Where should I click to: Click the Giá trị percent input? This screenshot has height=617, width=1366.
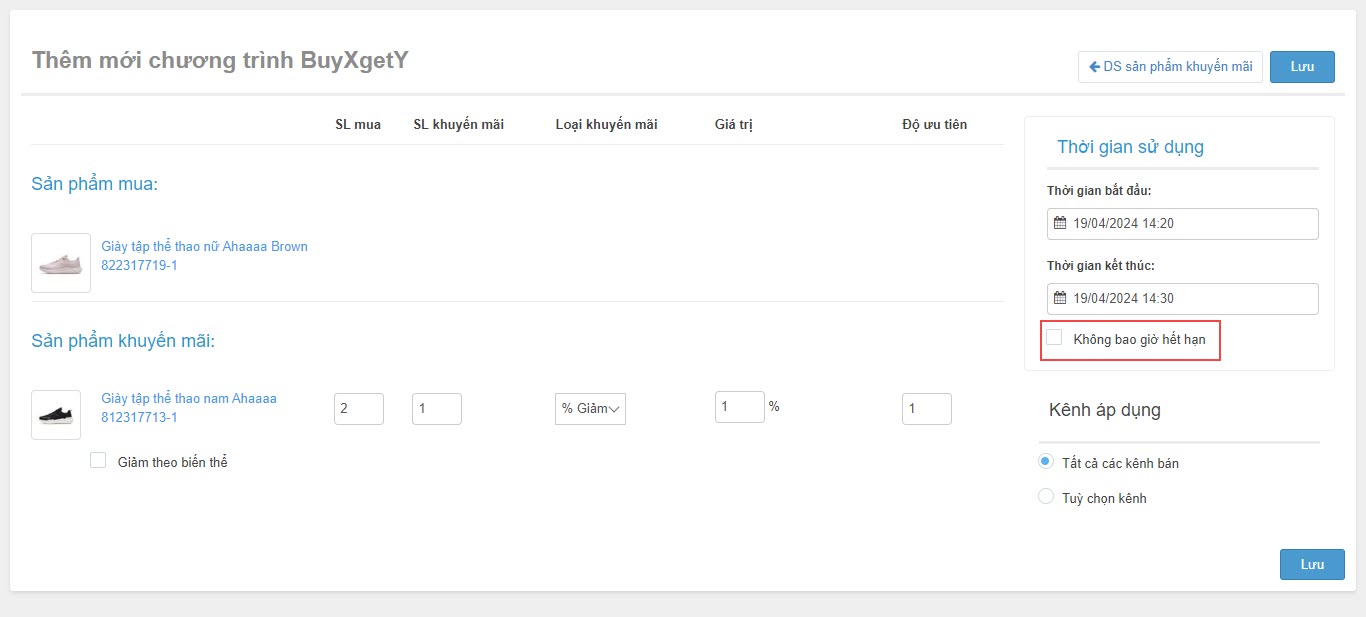coord(739,407)
